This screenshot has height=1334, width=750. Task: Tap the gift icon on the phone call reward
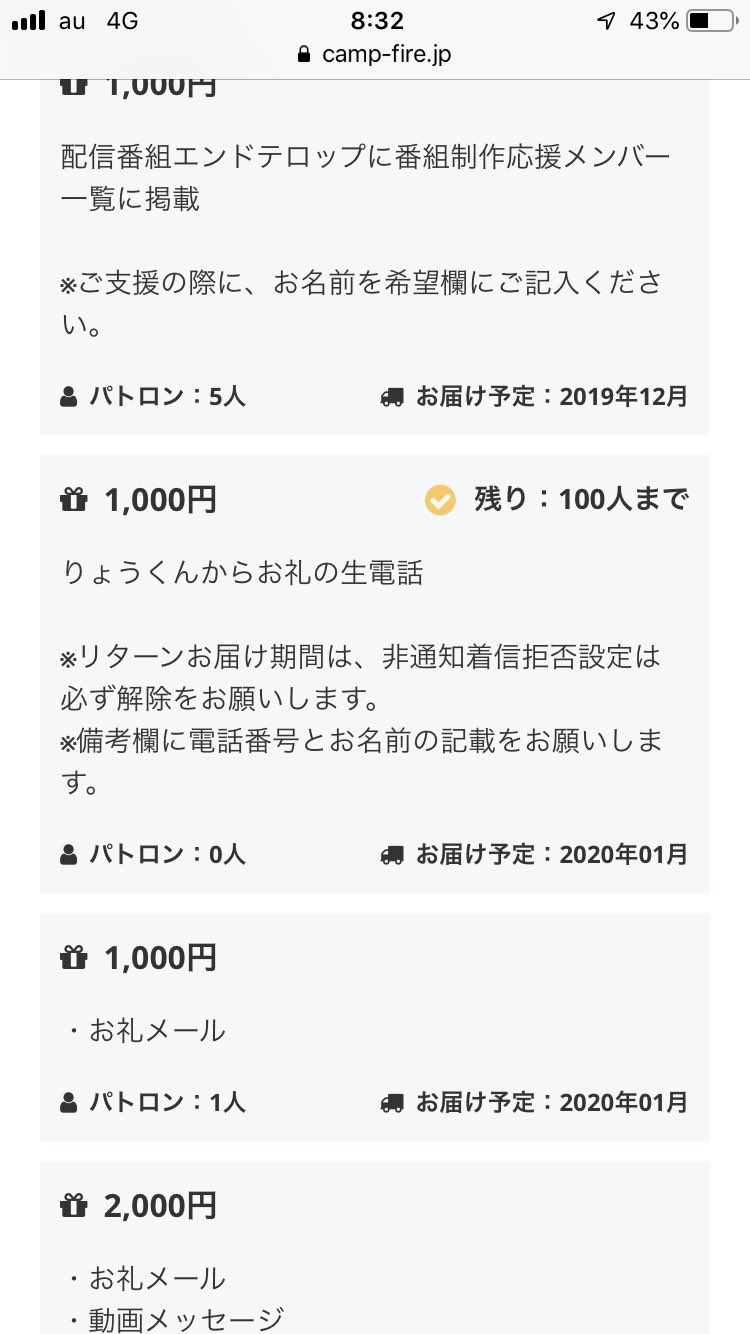[74, 500]
